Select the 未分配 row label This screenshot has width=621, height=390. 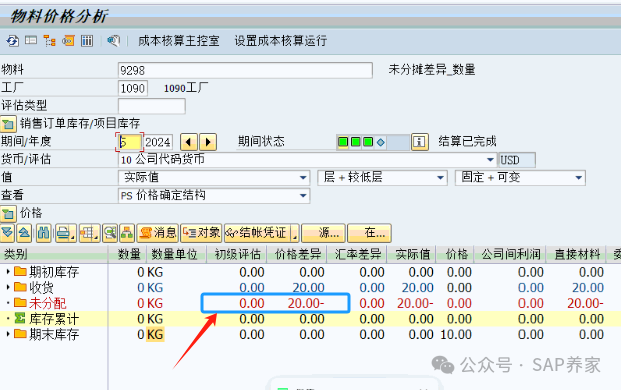[x=48, y=303]
